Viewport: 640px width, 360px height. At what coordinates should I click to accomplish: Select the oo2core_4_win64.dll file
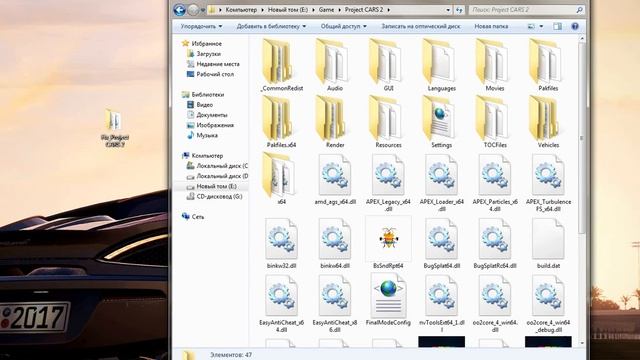(x=495, y=303)
